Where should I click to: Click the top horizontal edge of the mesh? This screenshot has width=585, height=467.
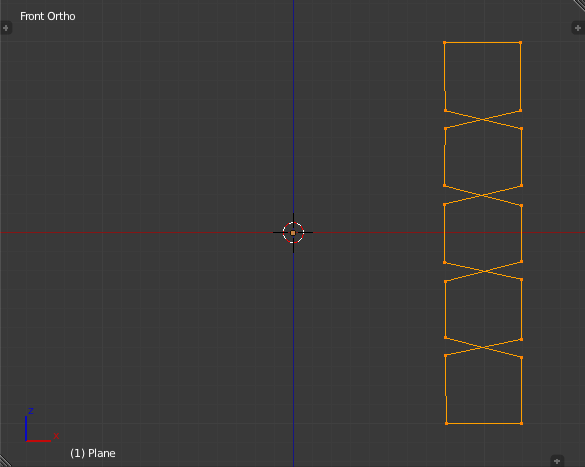(482, 43)
